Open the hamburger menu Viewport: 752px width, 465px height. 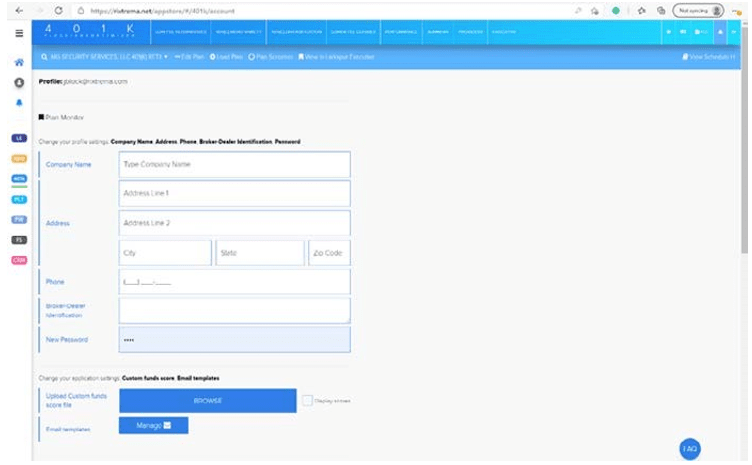19,33
